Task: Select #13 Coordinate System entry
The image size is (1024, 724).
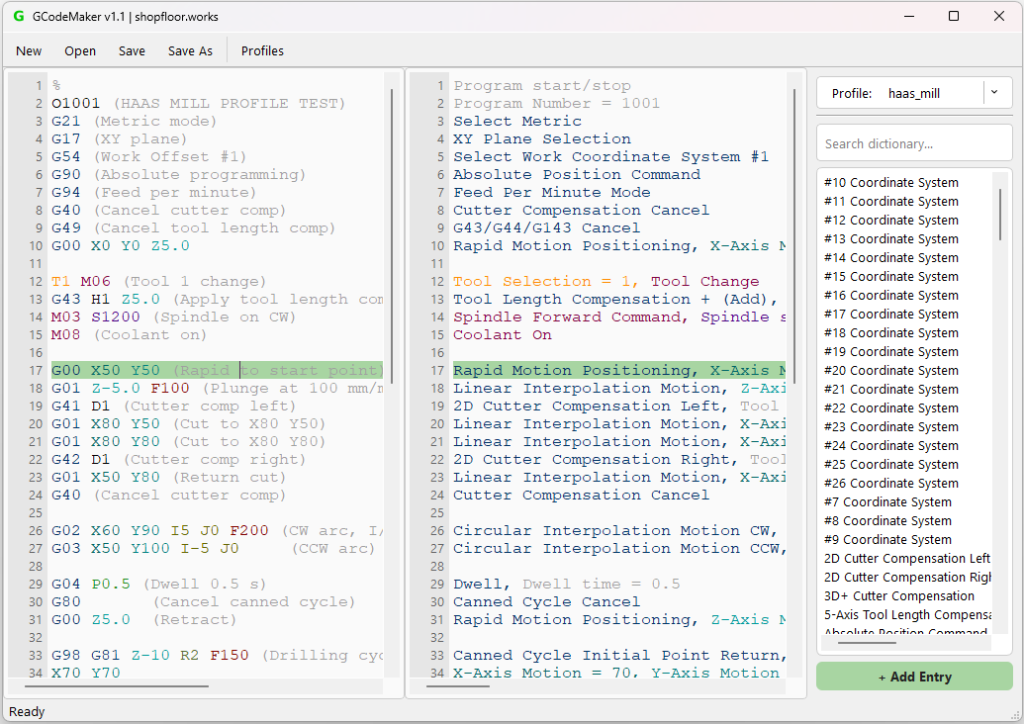Action: 891,239
